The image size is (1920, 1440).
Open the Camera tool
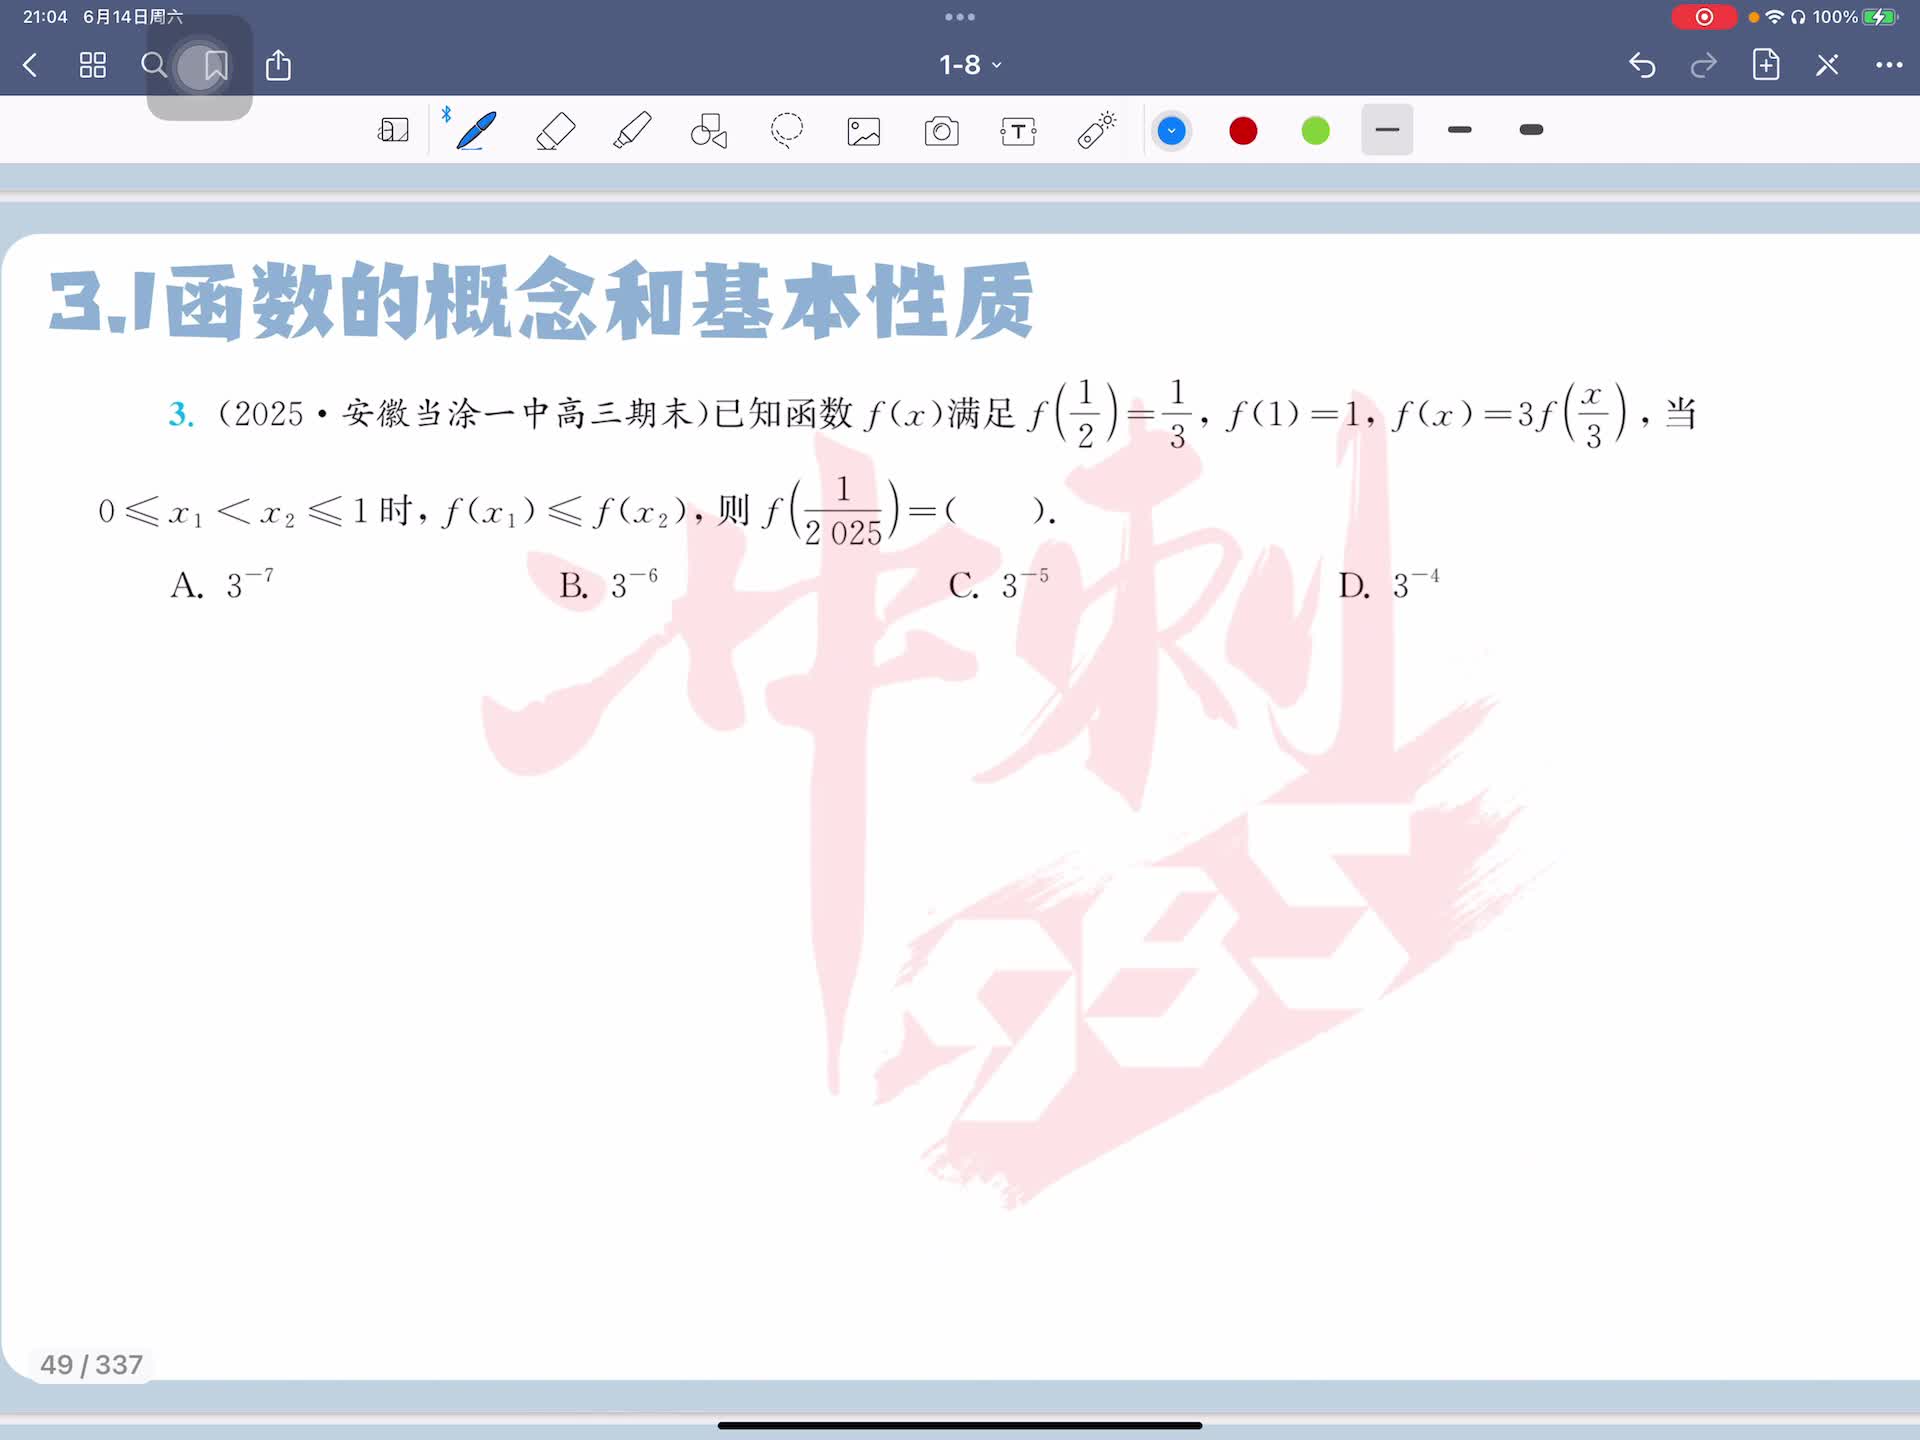[941, 131]
